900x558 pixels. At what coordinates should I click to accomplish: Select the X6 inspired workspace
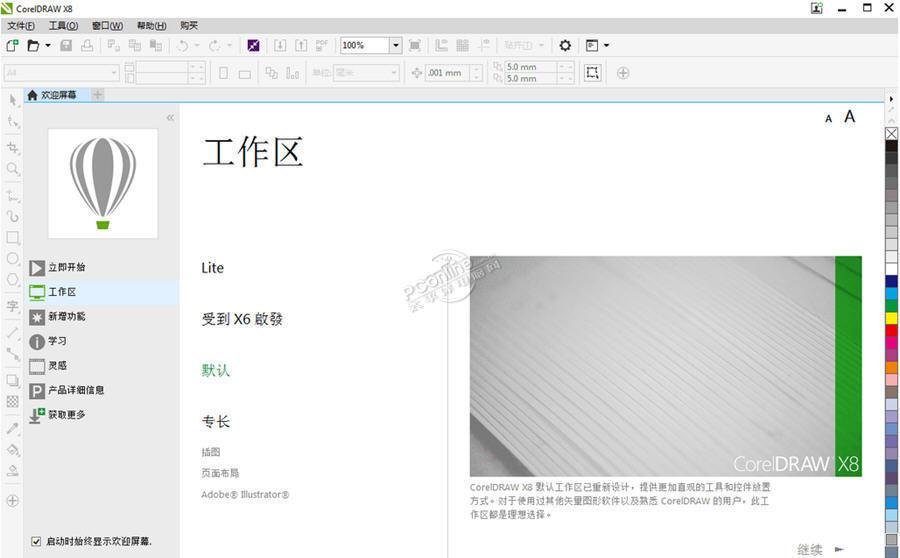[x=242, y=319]
